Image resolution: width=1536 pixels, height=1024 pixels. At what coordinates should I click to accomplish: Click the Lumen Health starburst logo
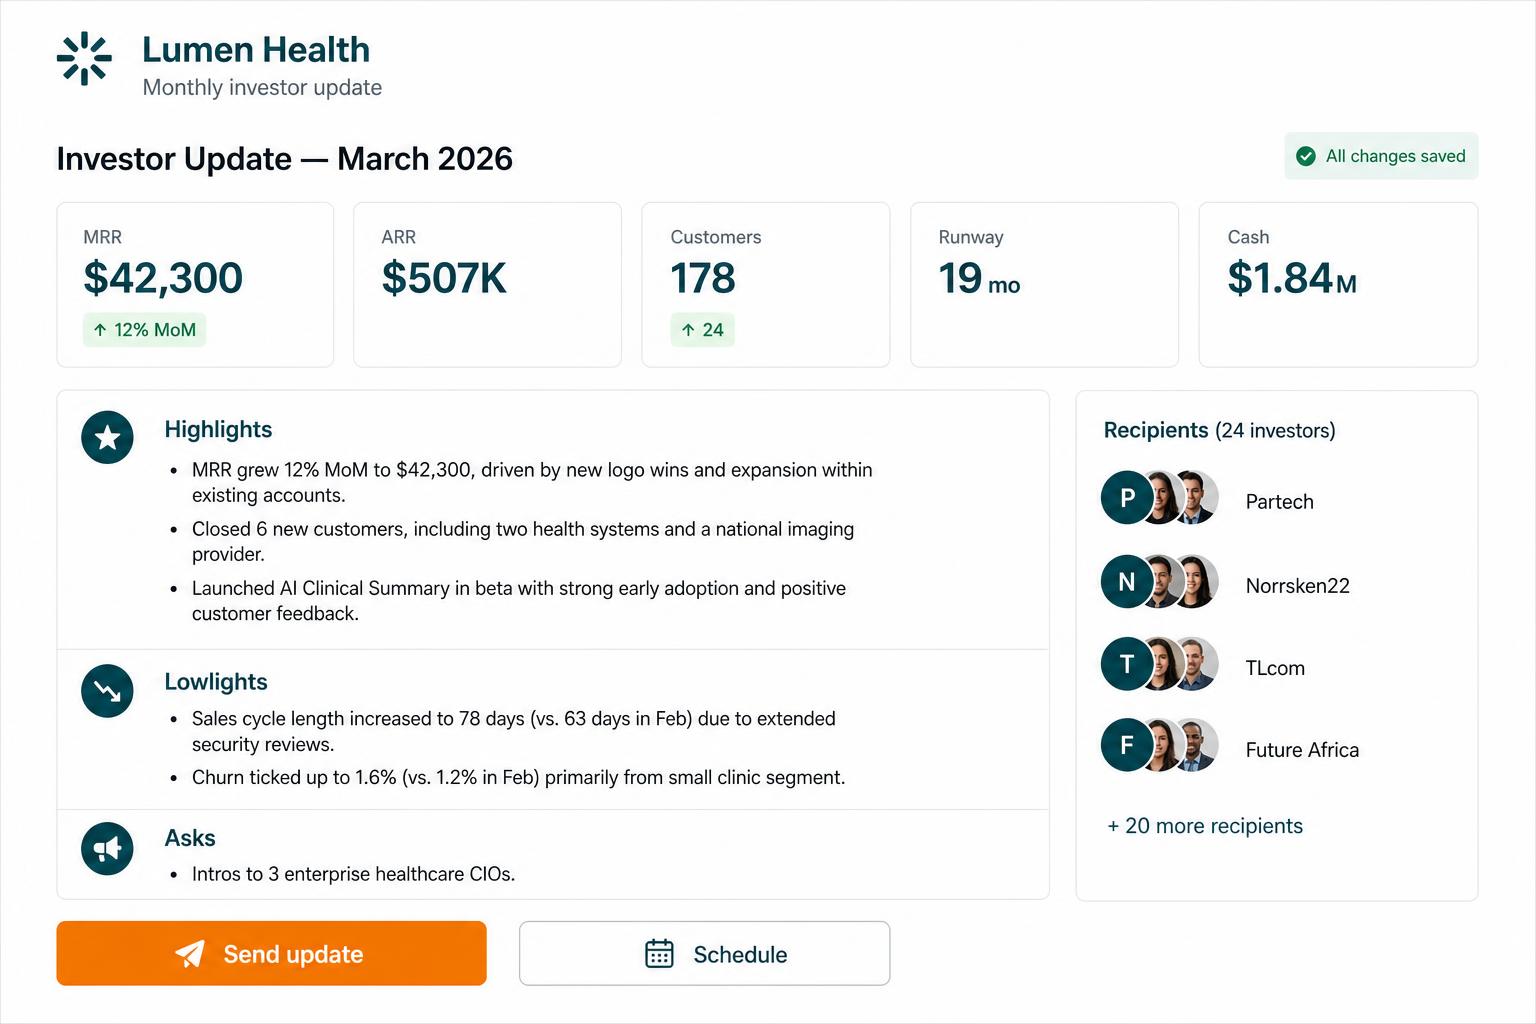click(84, 59)
